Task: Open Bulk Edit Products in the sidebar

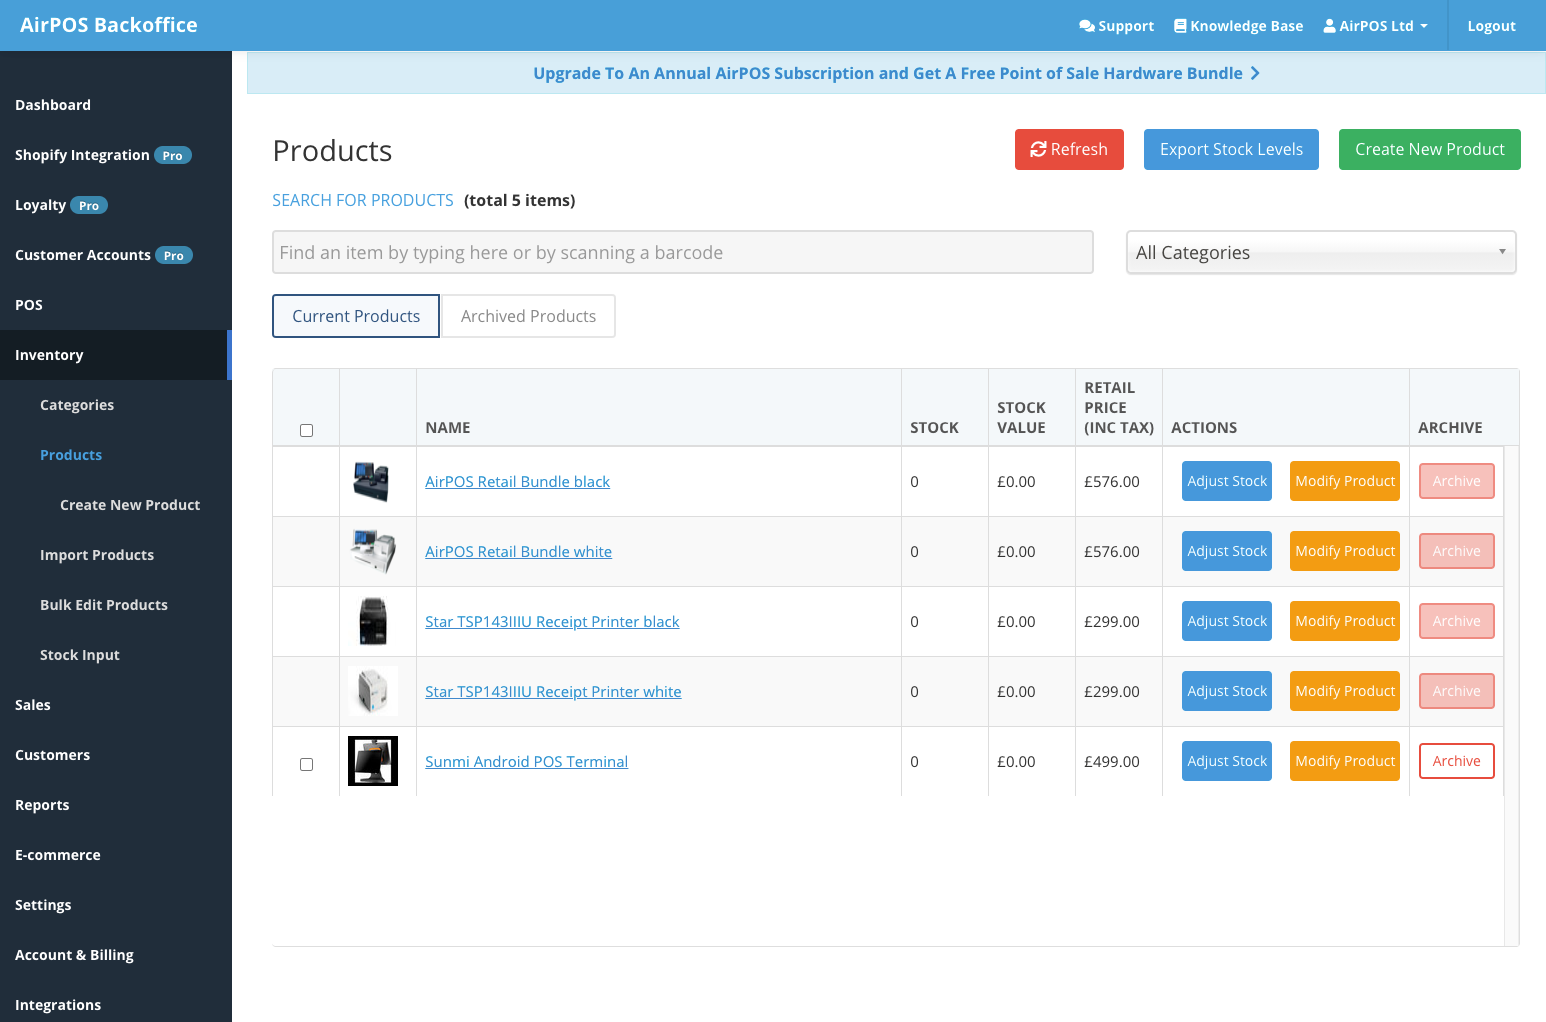Action: click(x=104, y=605)
